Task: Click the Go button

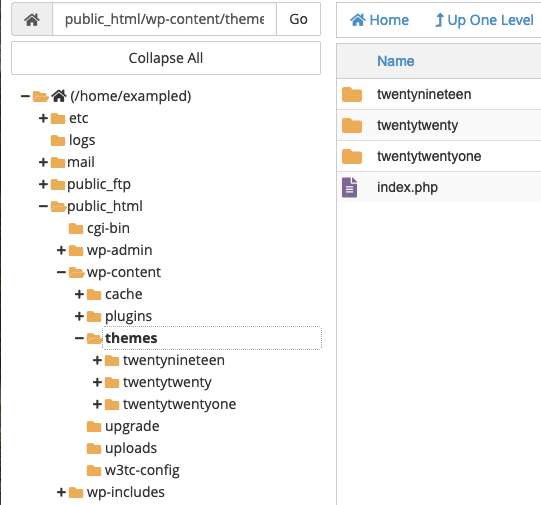Action: pos(298,19)
